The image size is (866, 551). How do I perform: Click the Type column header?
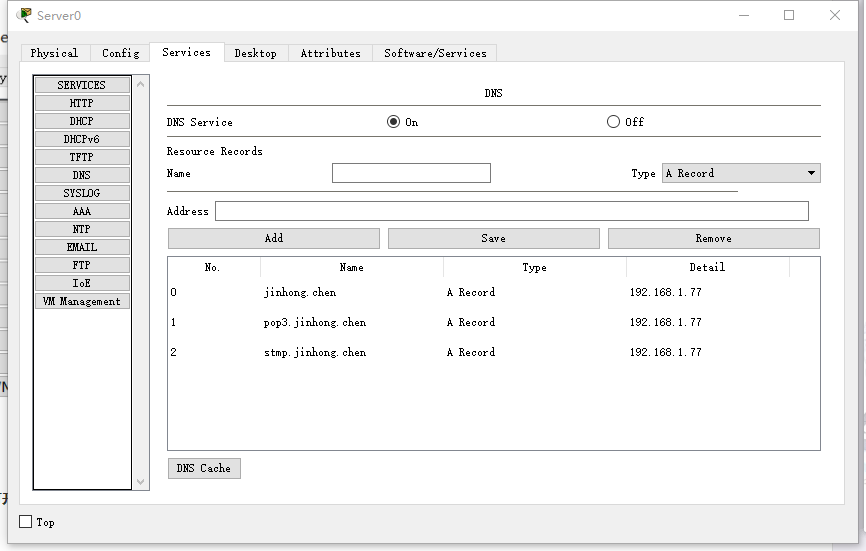tap(535, 267)
